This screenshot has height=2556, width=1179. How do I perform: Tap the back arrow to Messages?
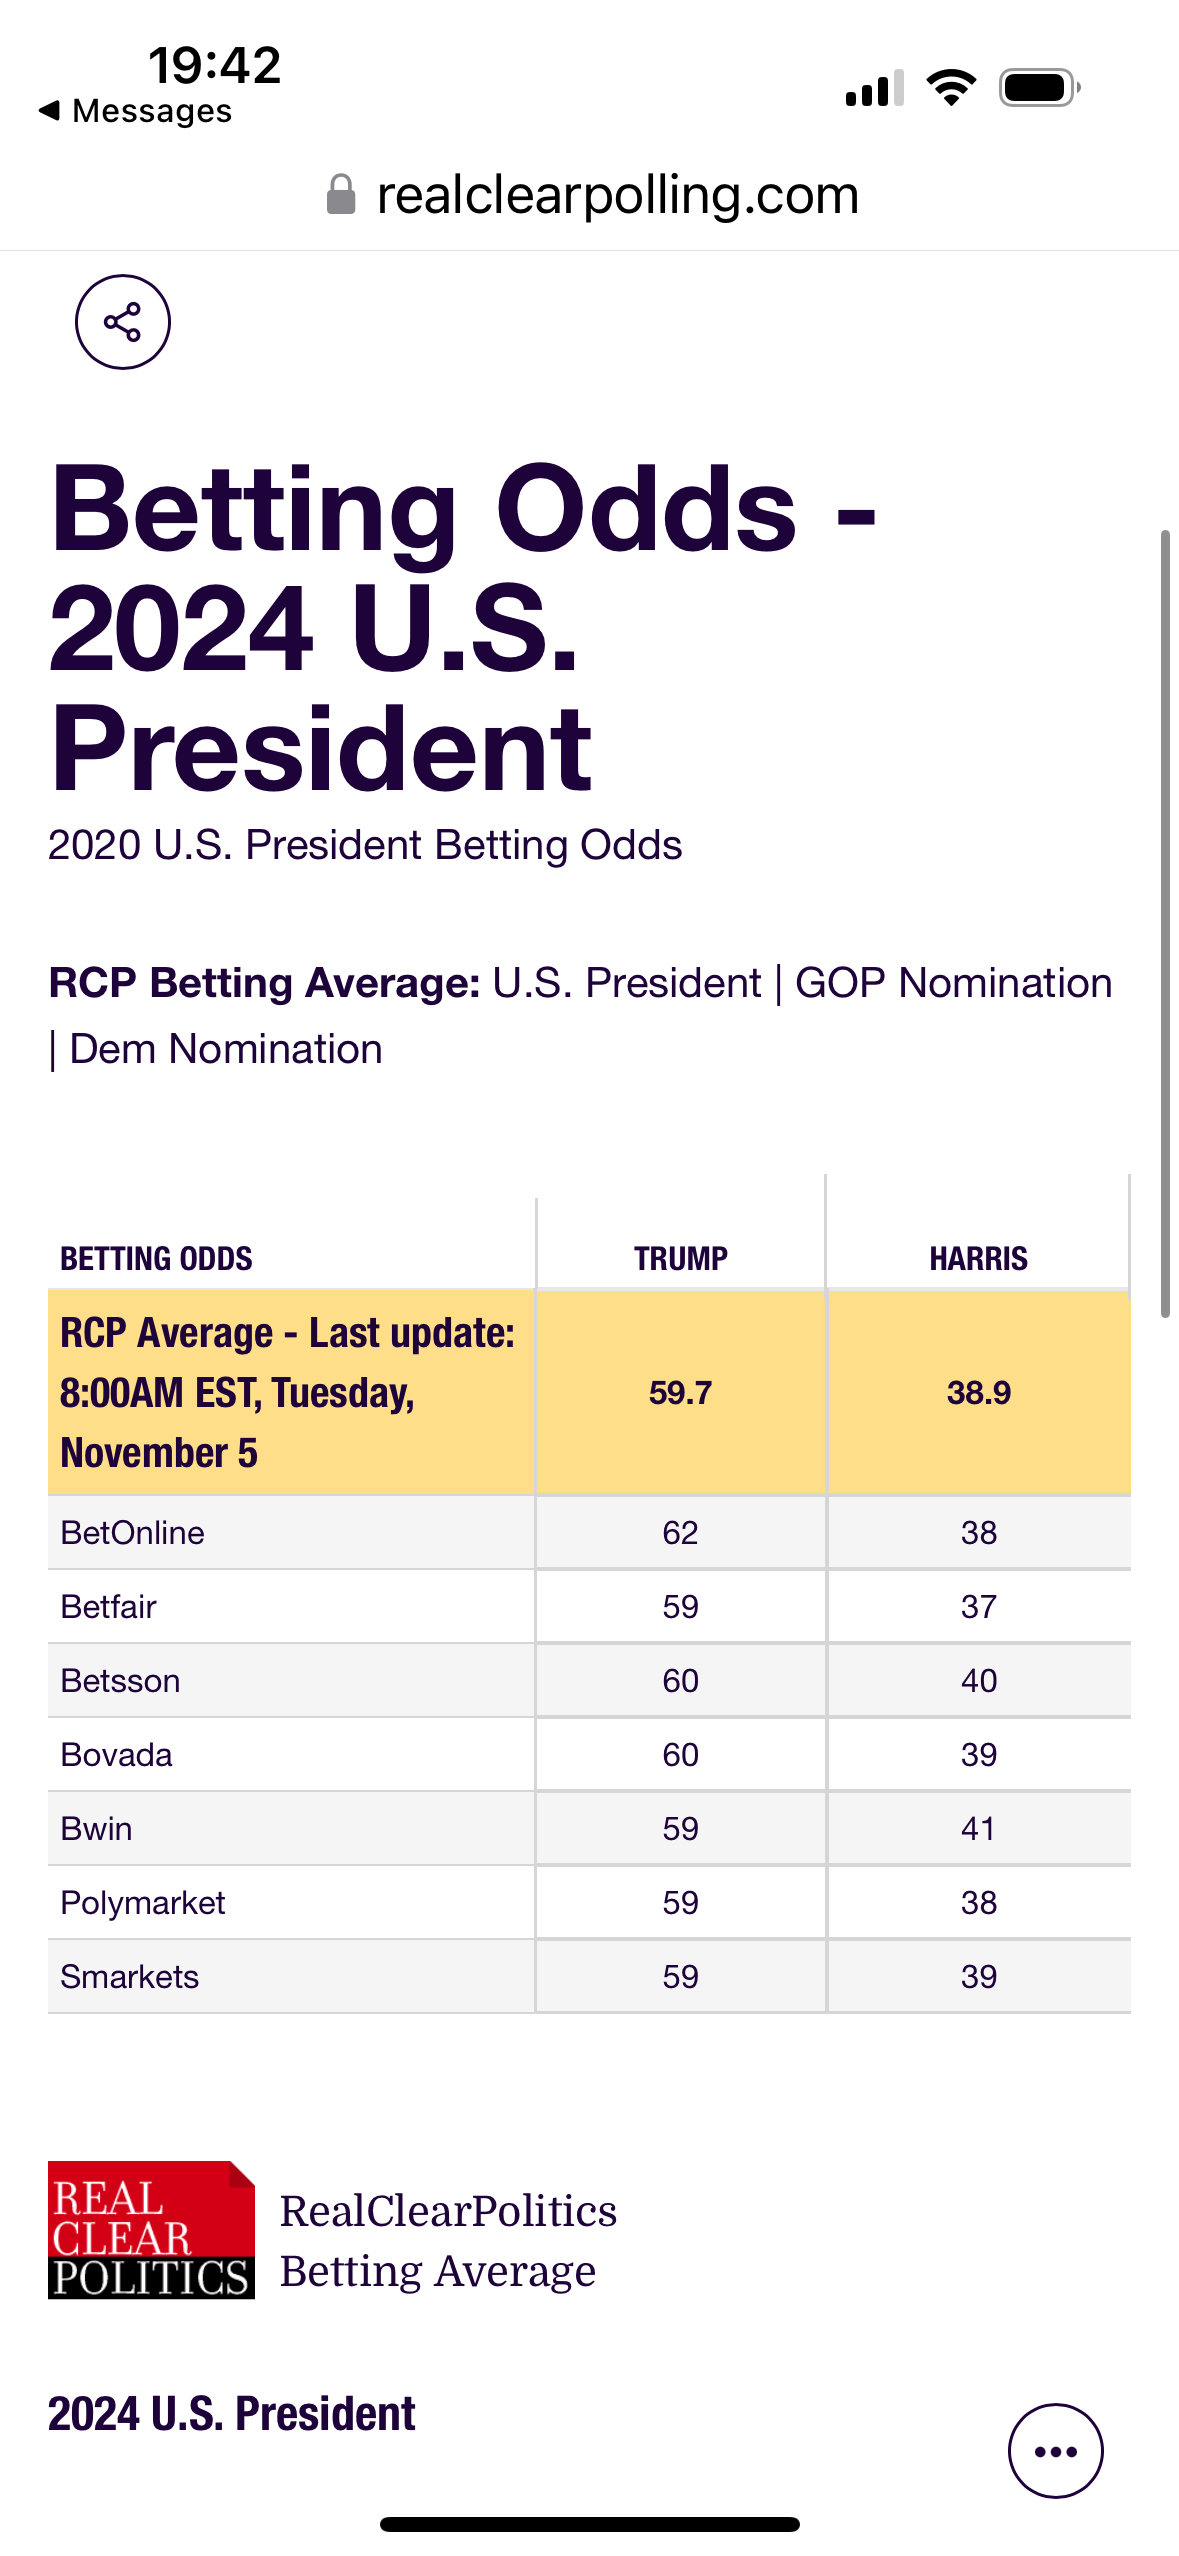coord(49,110)
